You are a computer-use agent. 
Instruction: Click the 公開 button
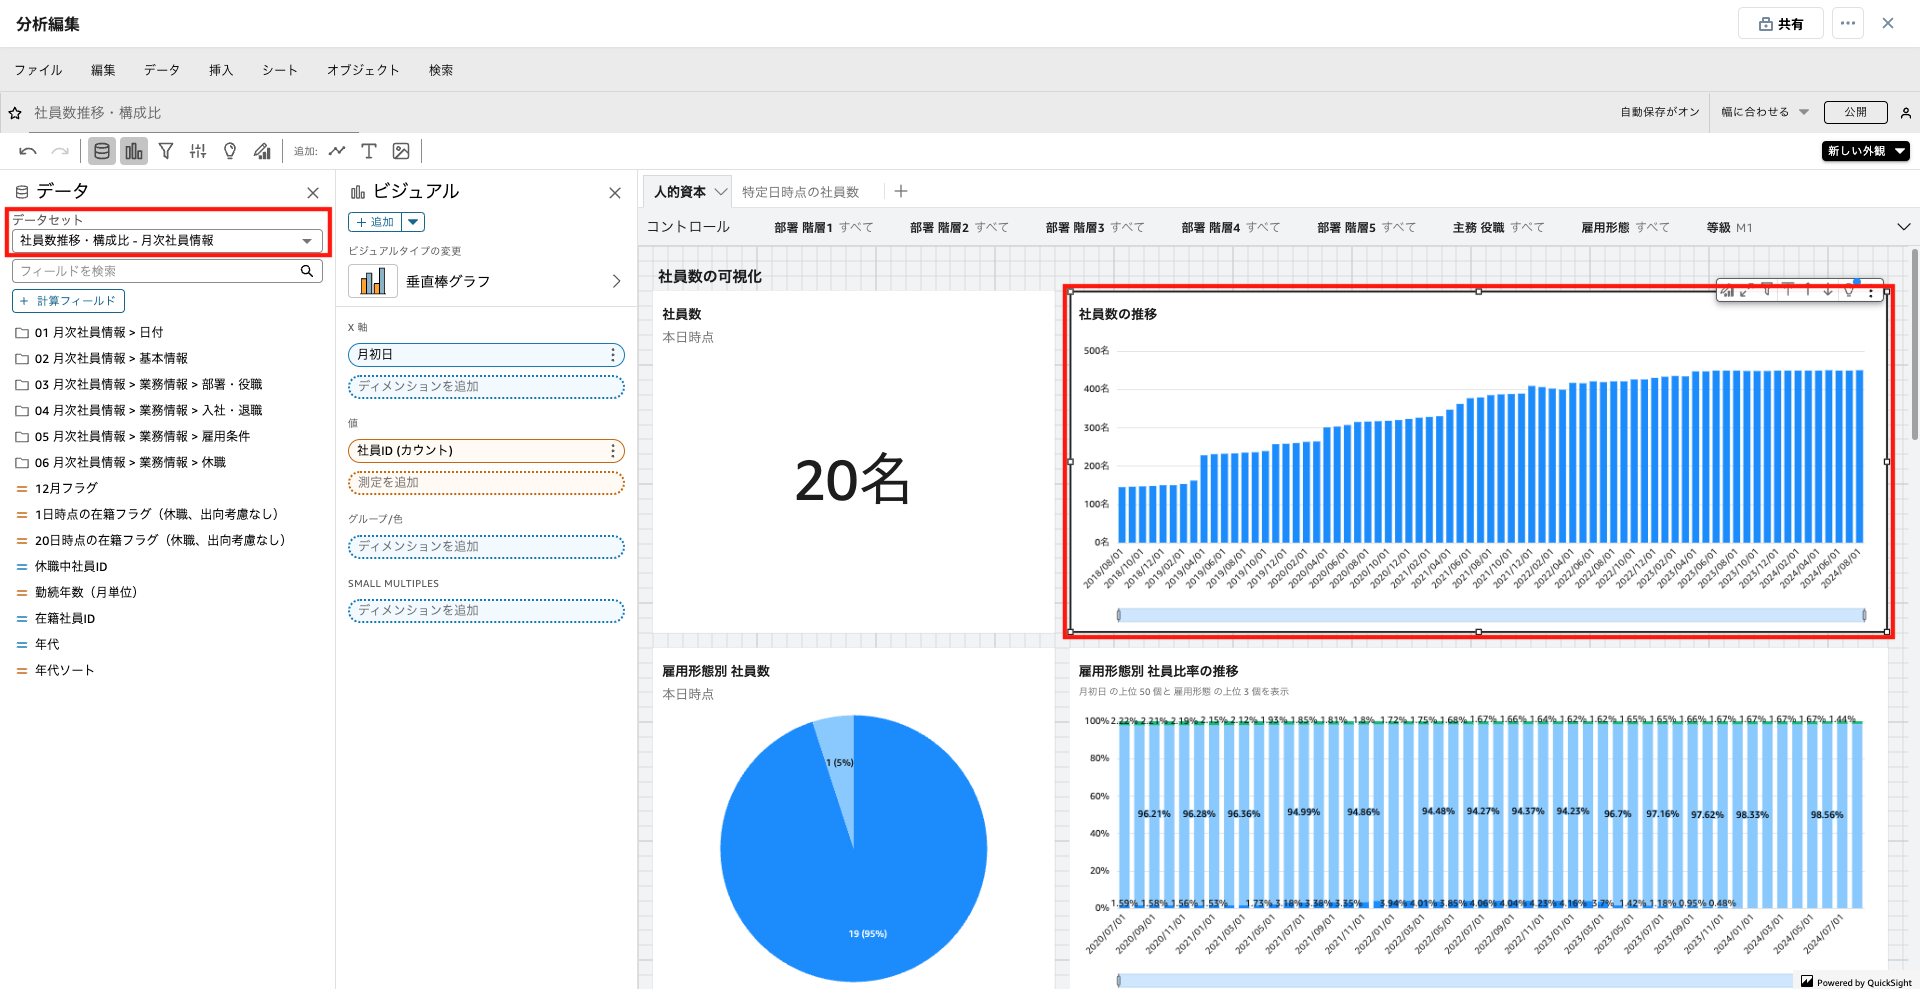coord(1855,112)
